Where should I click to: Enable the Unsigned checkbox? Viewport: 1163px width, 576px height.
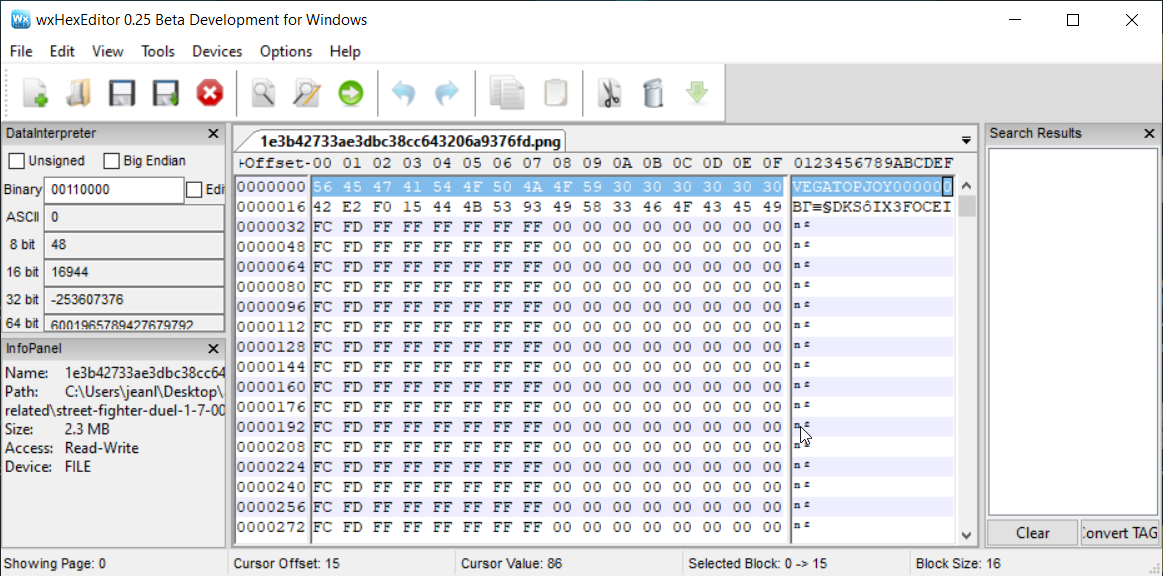pyautogui.click(x=16, y=161)
